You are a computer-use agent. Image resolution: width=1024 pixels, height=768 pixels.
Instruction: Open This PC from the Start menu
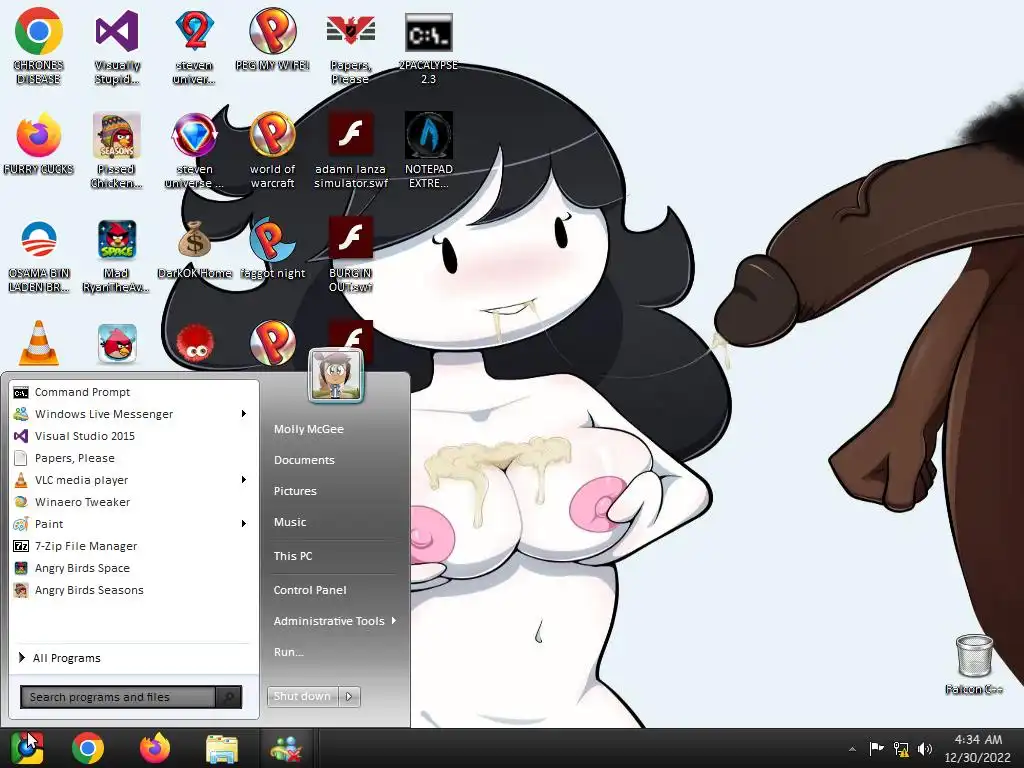click(293, 556)
